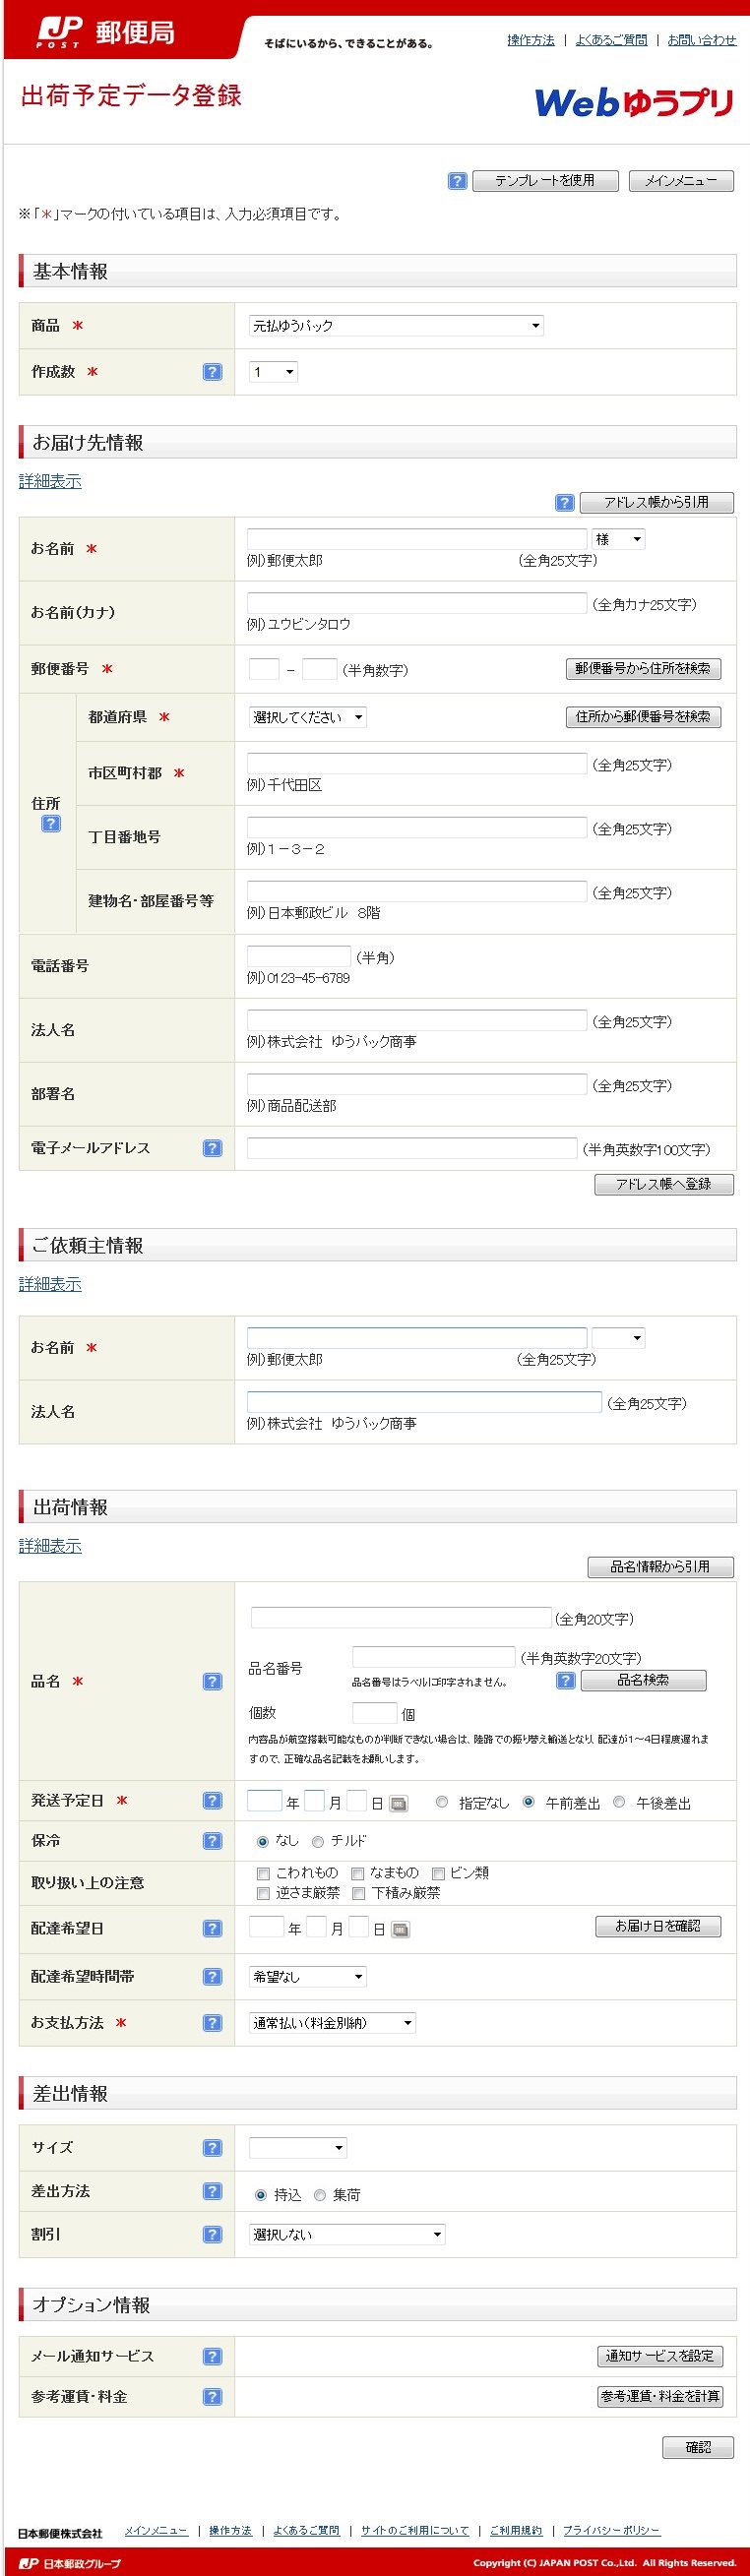This screenshot has height=2576, width=750.
Task: Open the 様 honorific dropdown for recipient
Action: coord(618,539)
